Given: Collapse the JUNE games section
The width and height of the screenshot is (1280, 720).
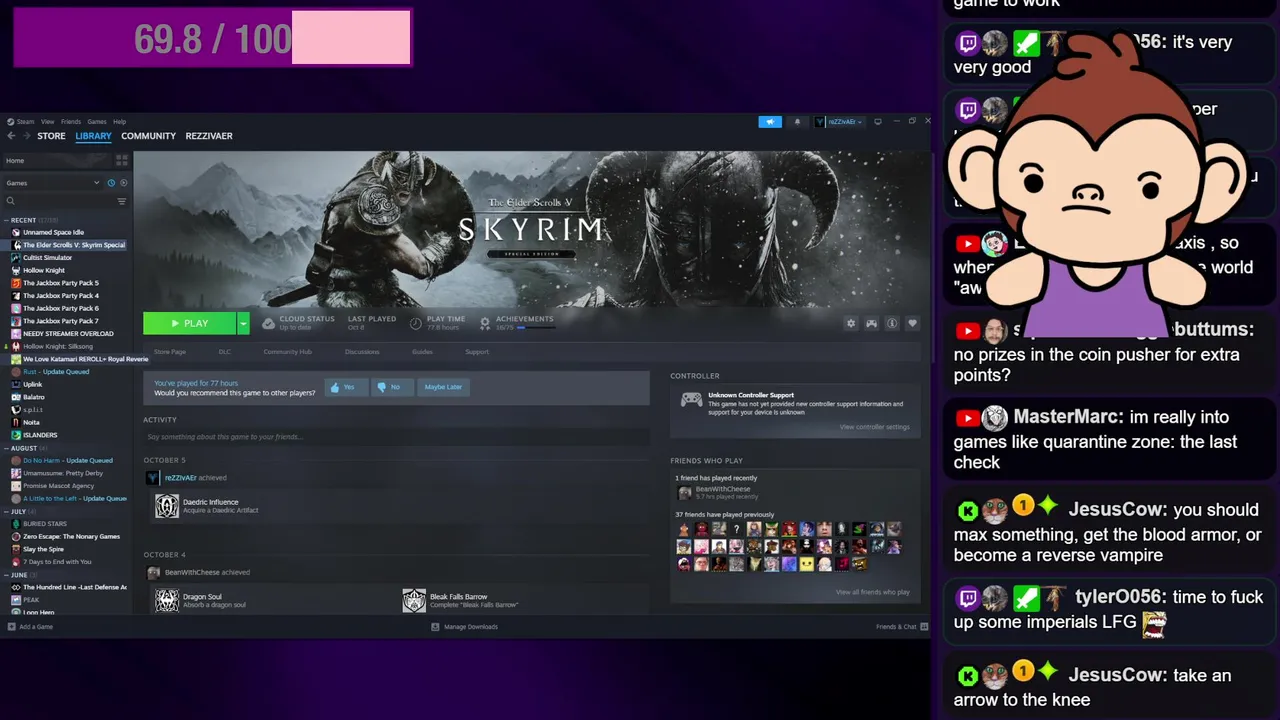Looking at the screenshot, I should click(6, 575).
